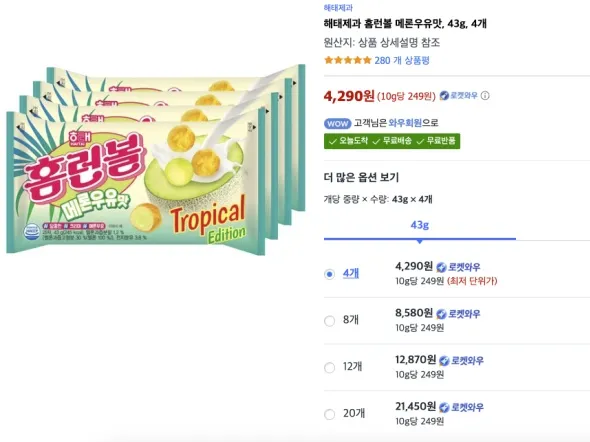Click the 와우회원 membership link

[x=405, y=123]
